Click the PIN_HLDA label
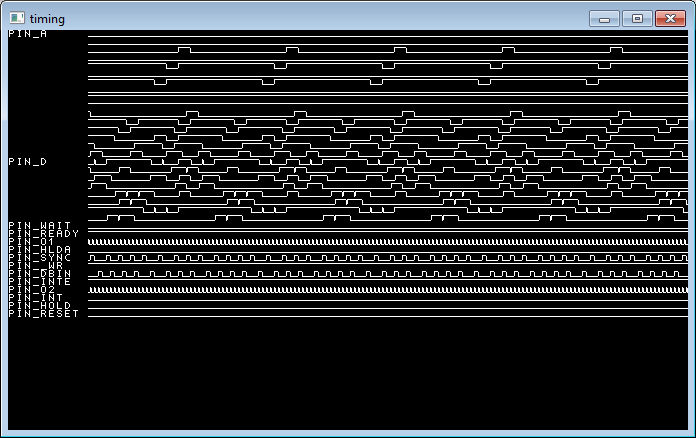 pyautogui.click(x=40, y=249)
